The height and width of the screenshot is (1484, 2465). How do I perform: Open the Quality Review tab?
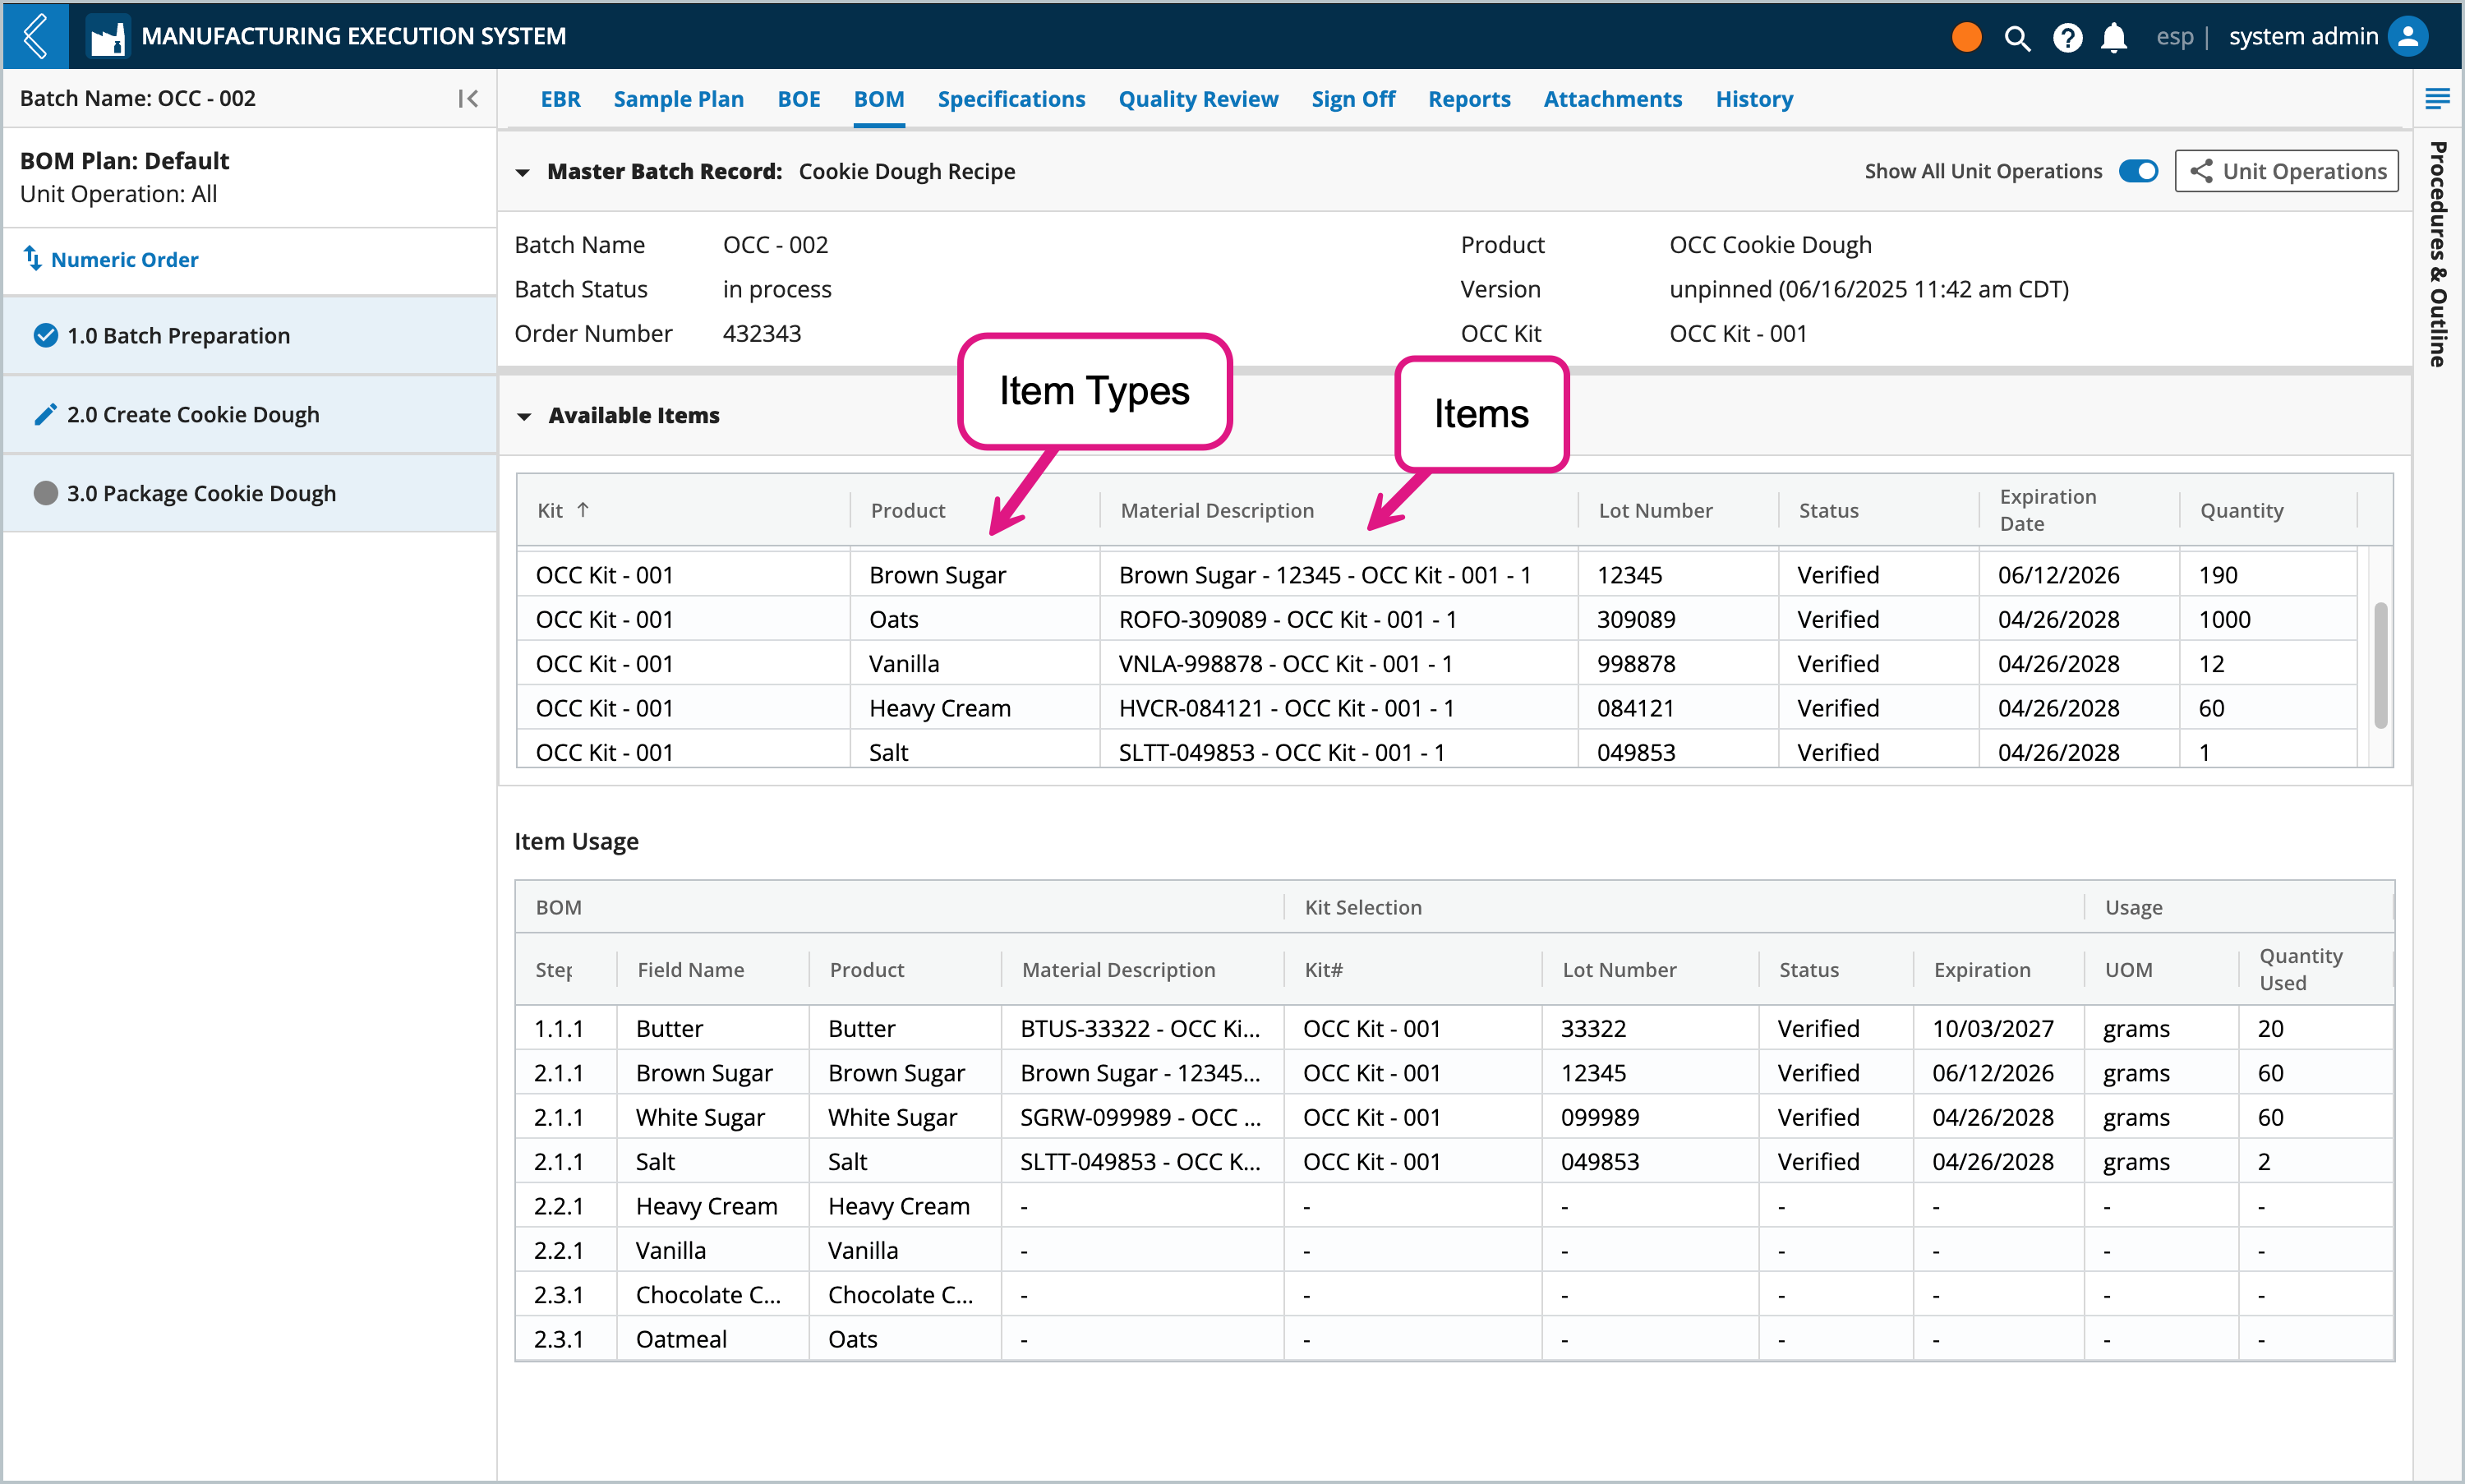[x=1198, y=99]
